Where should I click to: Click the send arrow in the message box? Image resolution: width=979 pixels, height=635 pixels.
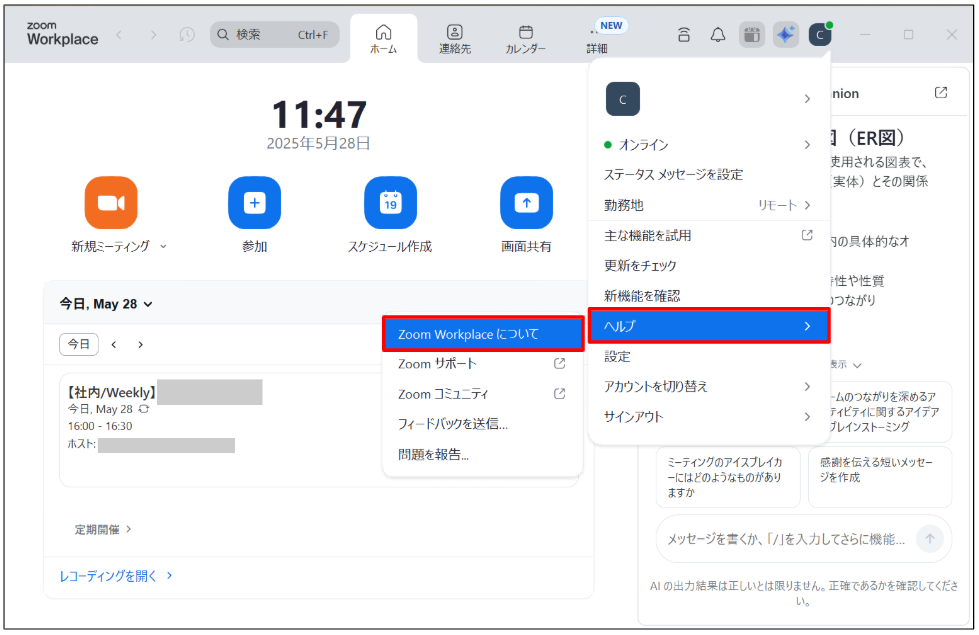(x=930, y=539)
